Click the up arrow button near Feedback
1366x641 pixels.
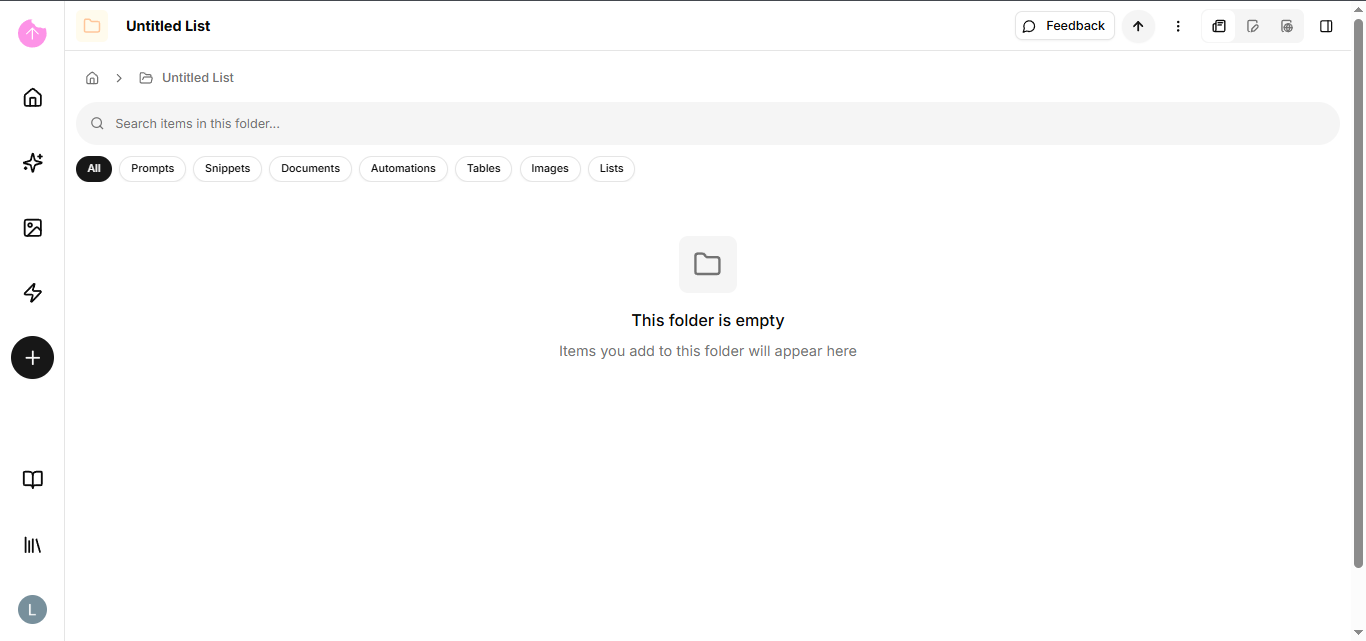[x=1138, y=26]
